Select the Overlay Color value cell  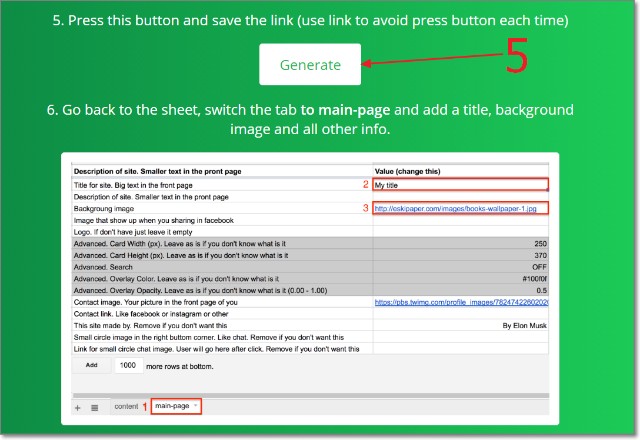click(x=461, y=279)
